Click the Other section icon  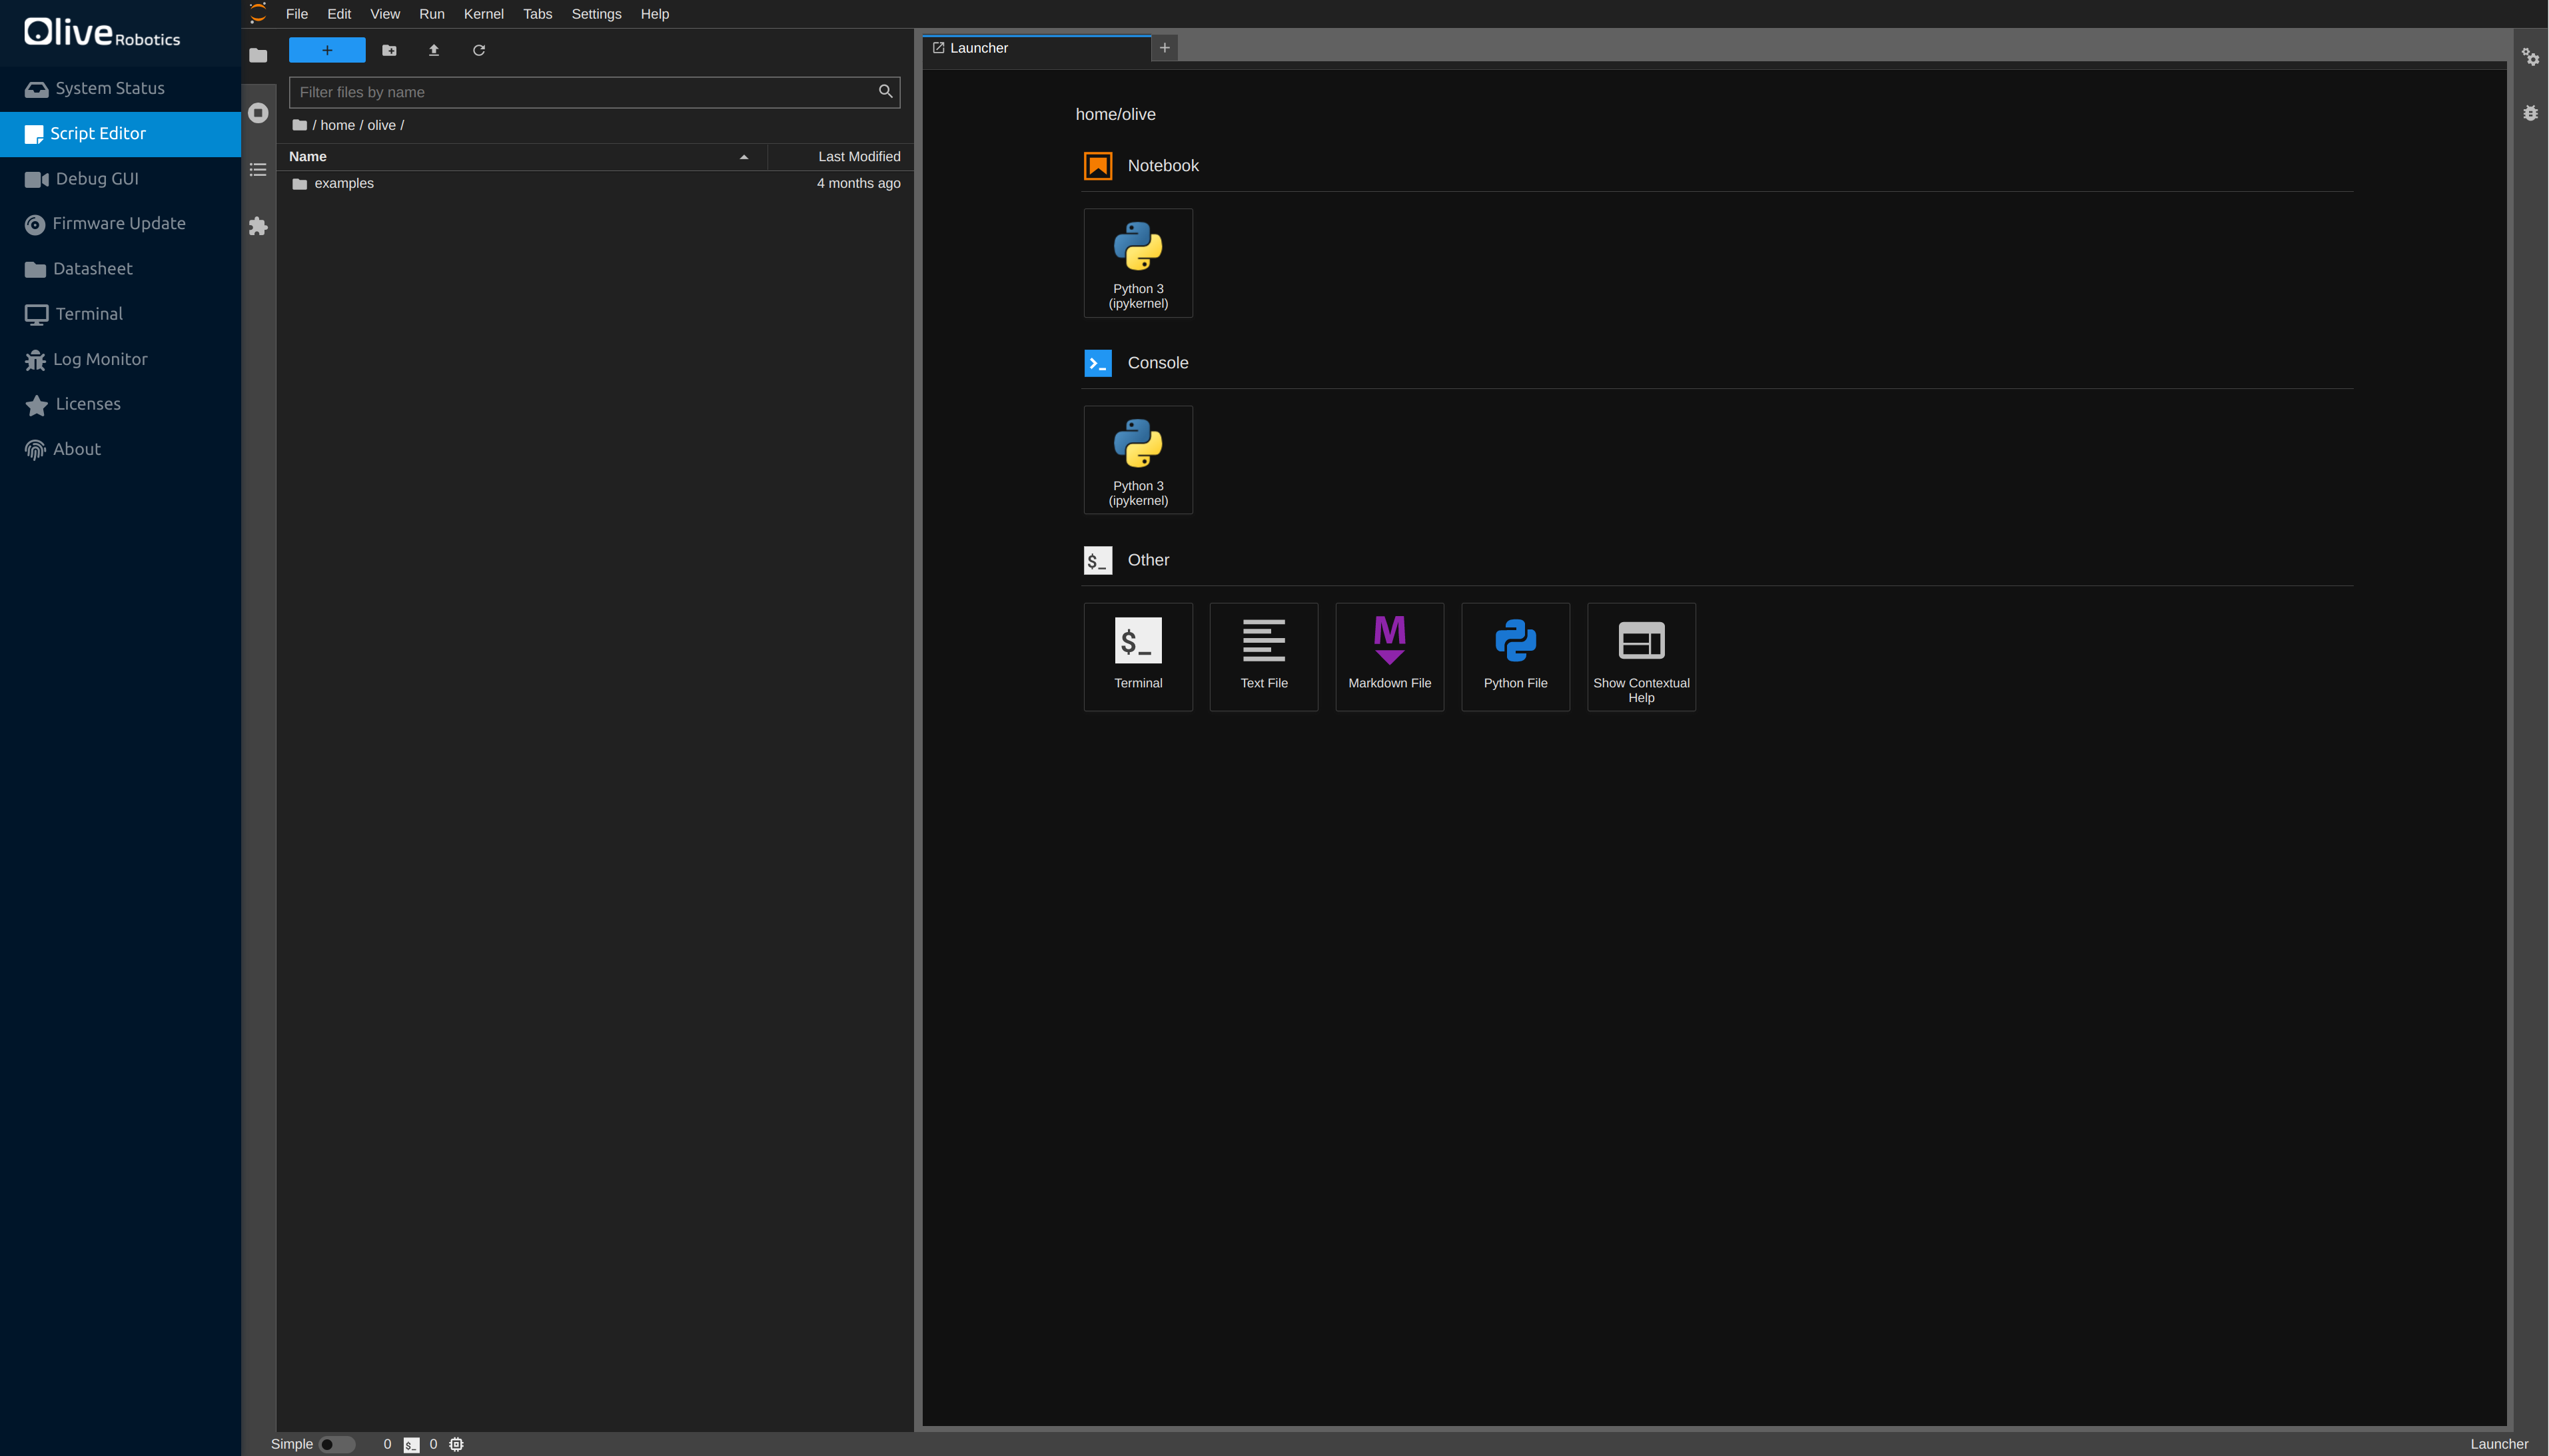[1098, 560]
